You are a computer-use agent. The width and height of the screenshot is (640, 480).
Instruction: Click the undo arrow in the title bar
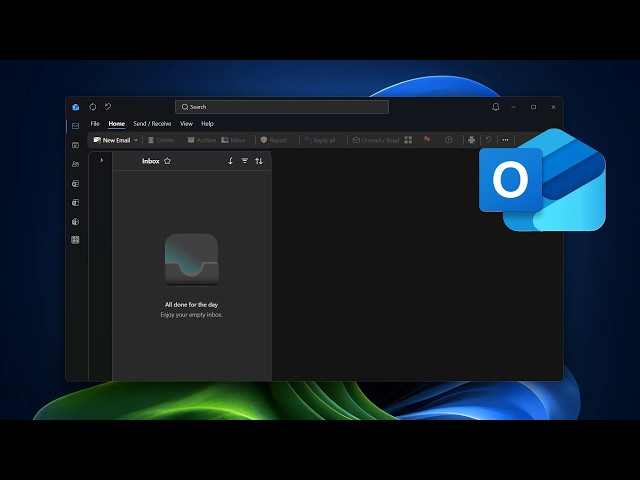pos(108,107)
